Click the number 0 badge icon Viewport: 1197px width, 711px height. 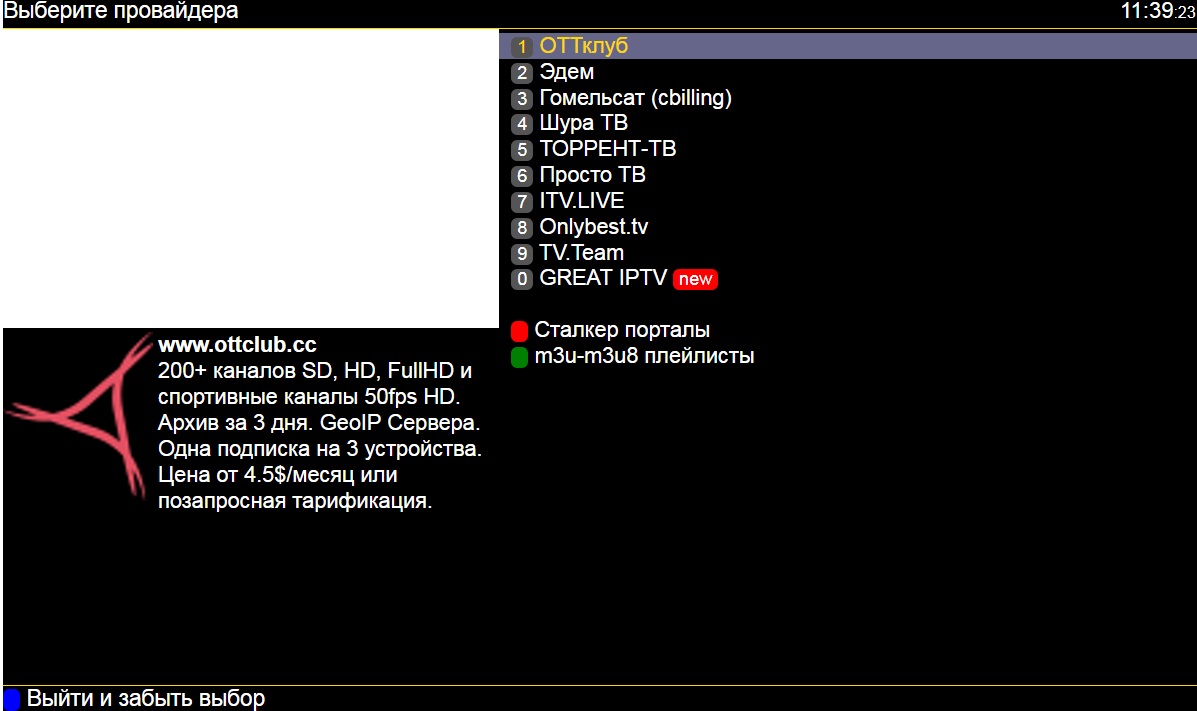(x=521, y=279)
